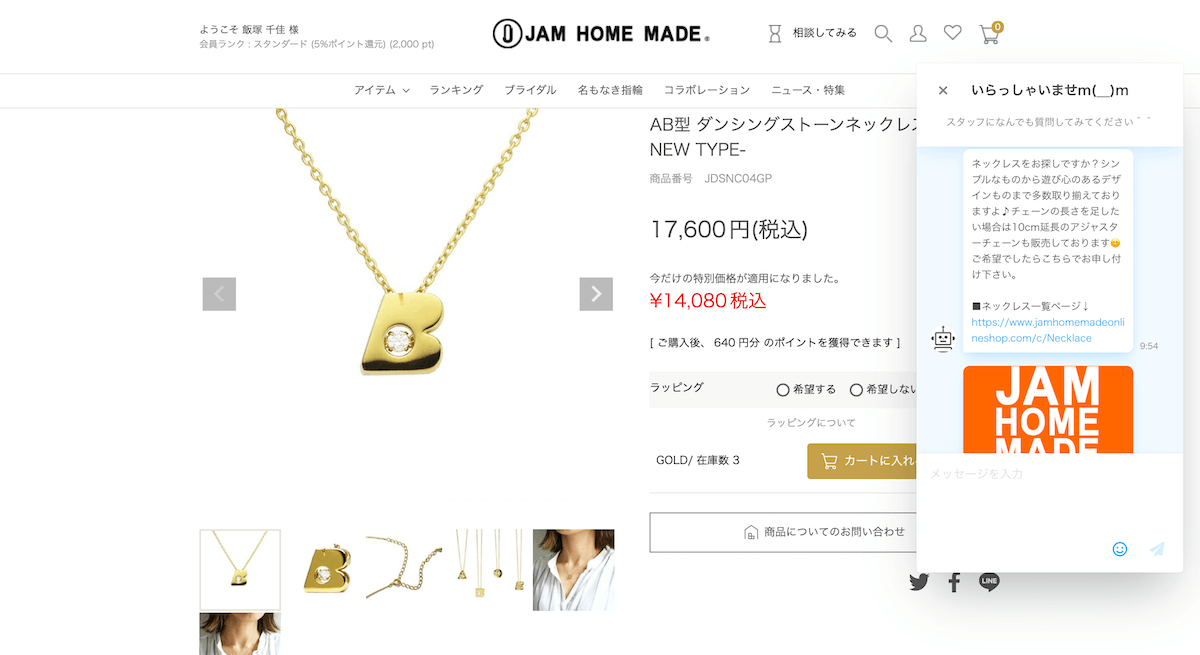This screenshot has height=655, width=1200.
Task: Click 商品についてのお問い合わせ button
Action: pyautogui.click(x=783, y=532)
